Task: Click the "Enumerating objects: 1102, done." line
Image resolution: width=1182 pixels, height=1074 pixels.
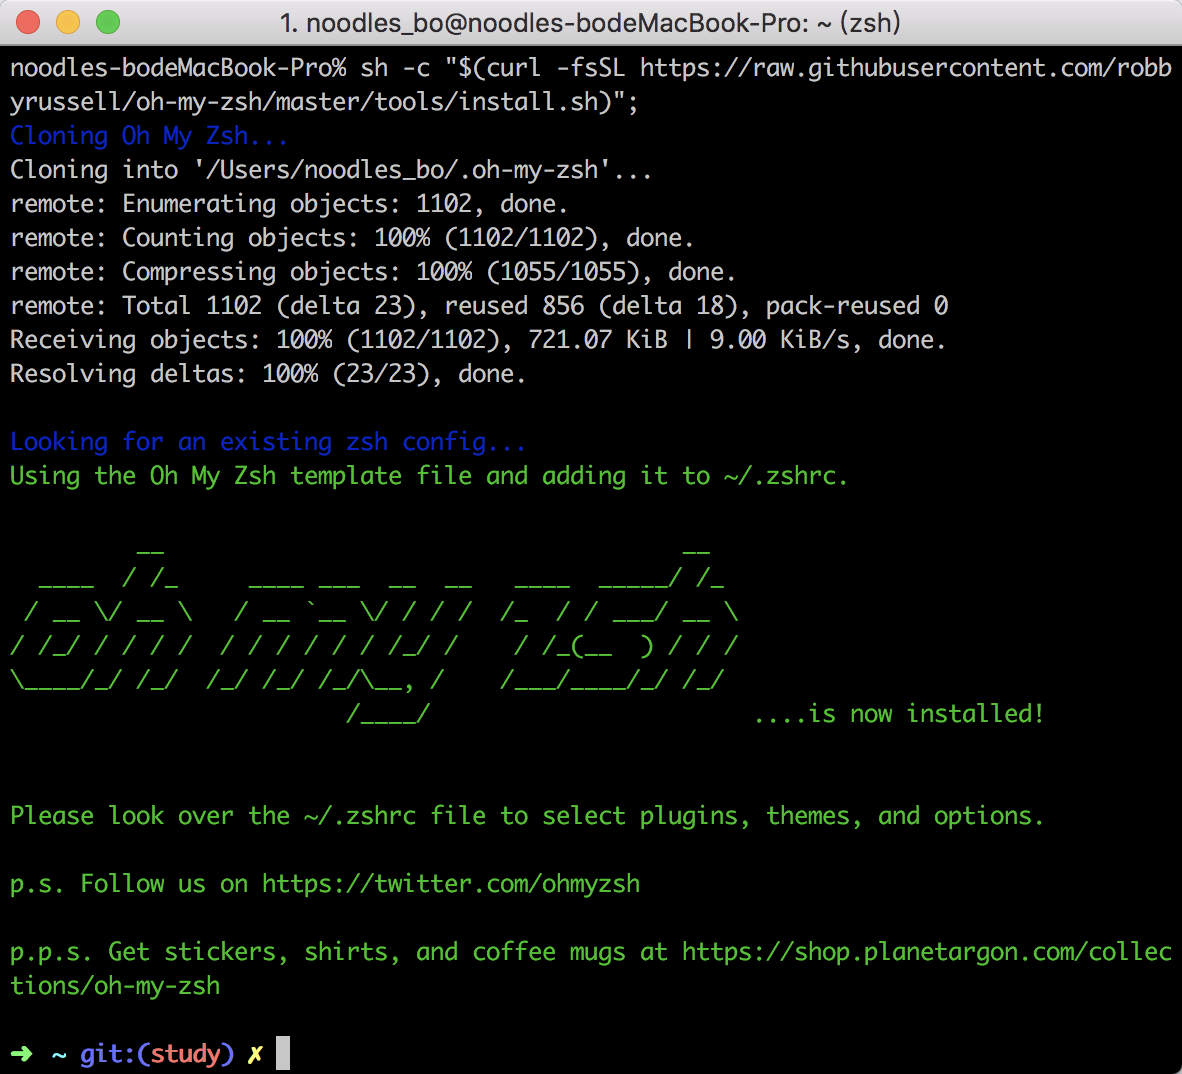Action: point(289,204)
